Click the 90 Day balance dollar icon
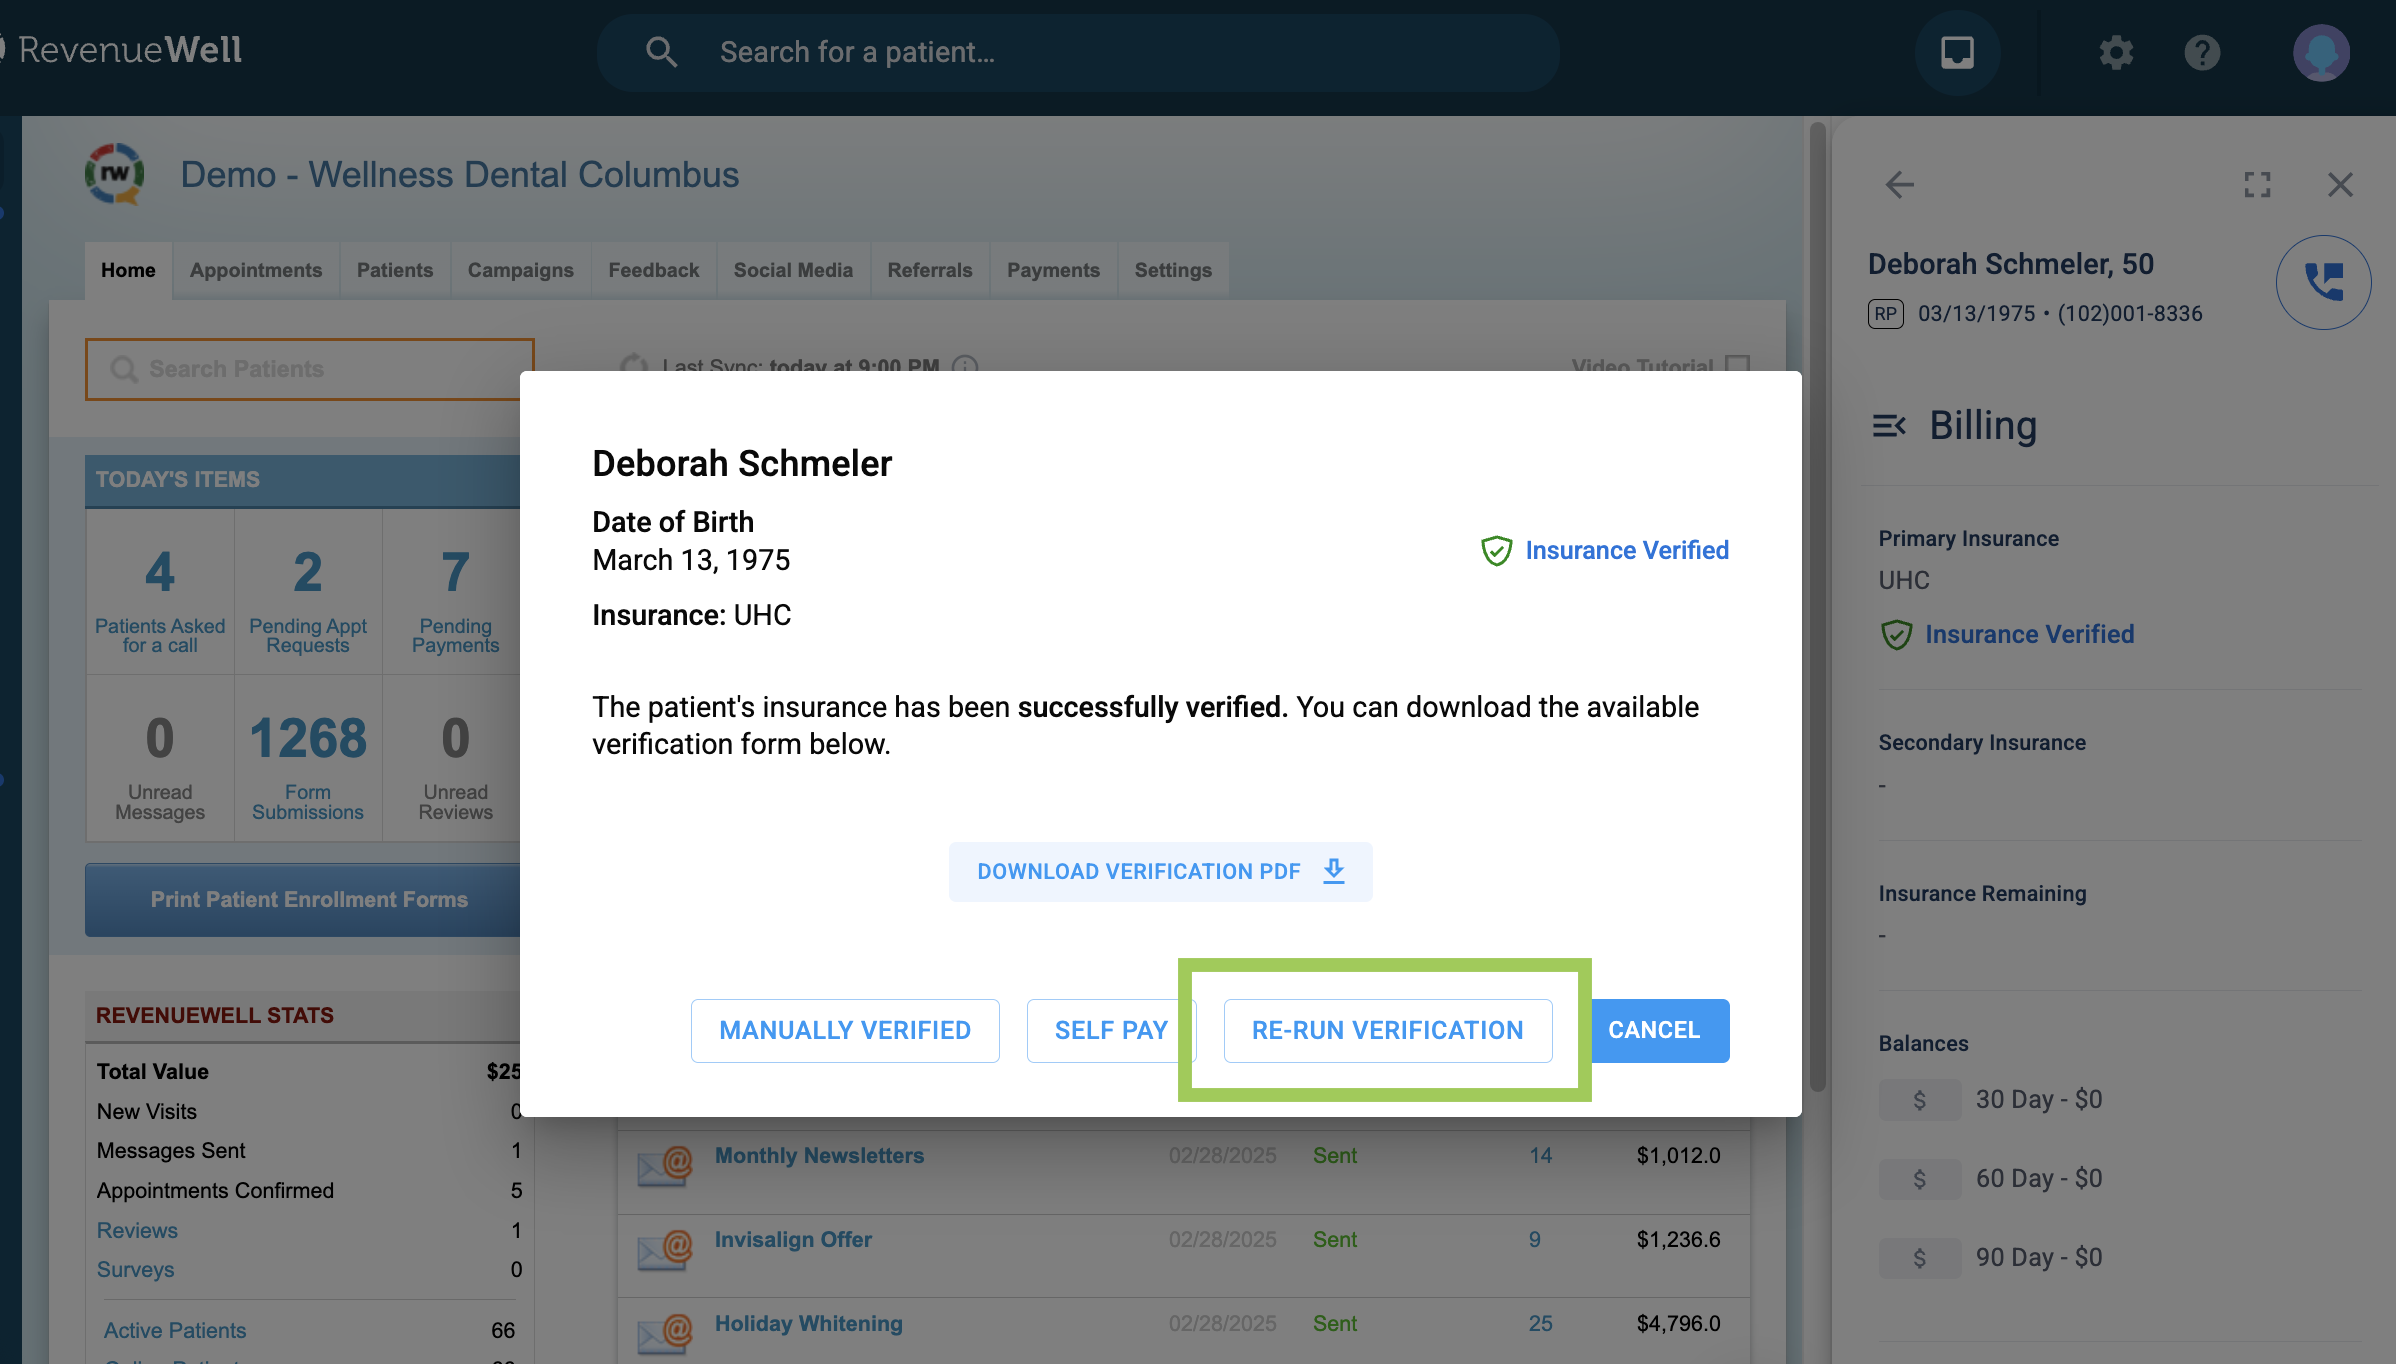2396x1364 pixels. point(1919,1258)
